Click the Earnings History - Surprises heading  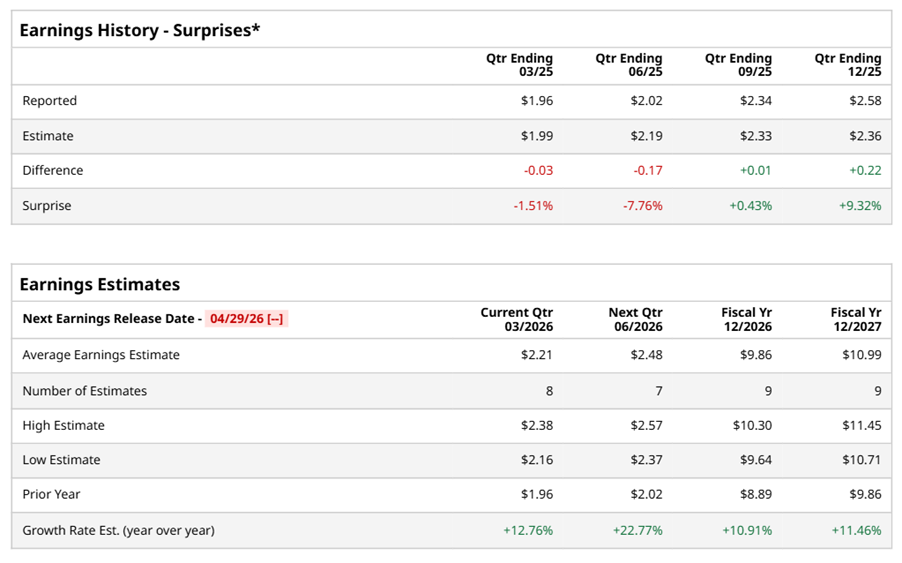pos(140,30)
